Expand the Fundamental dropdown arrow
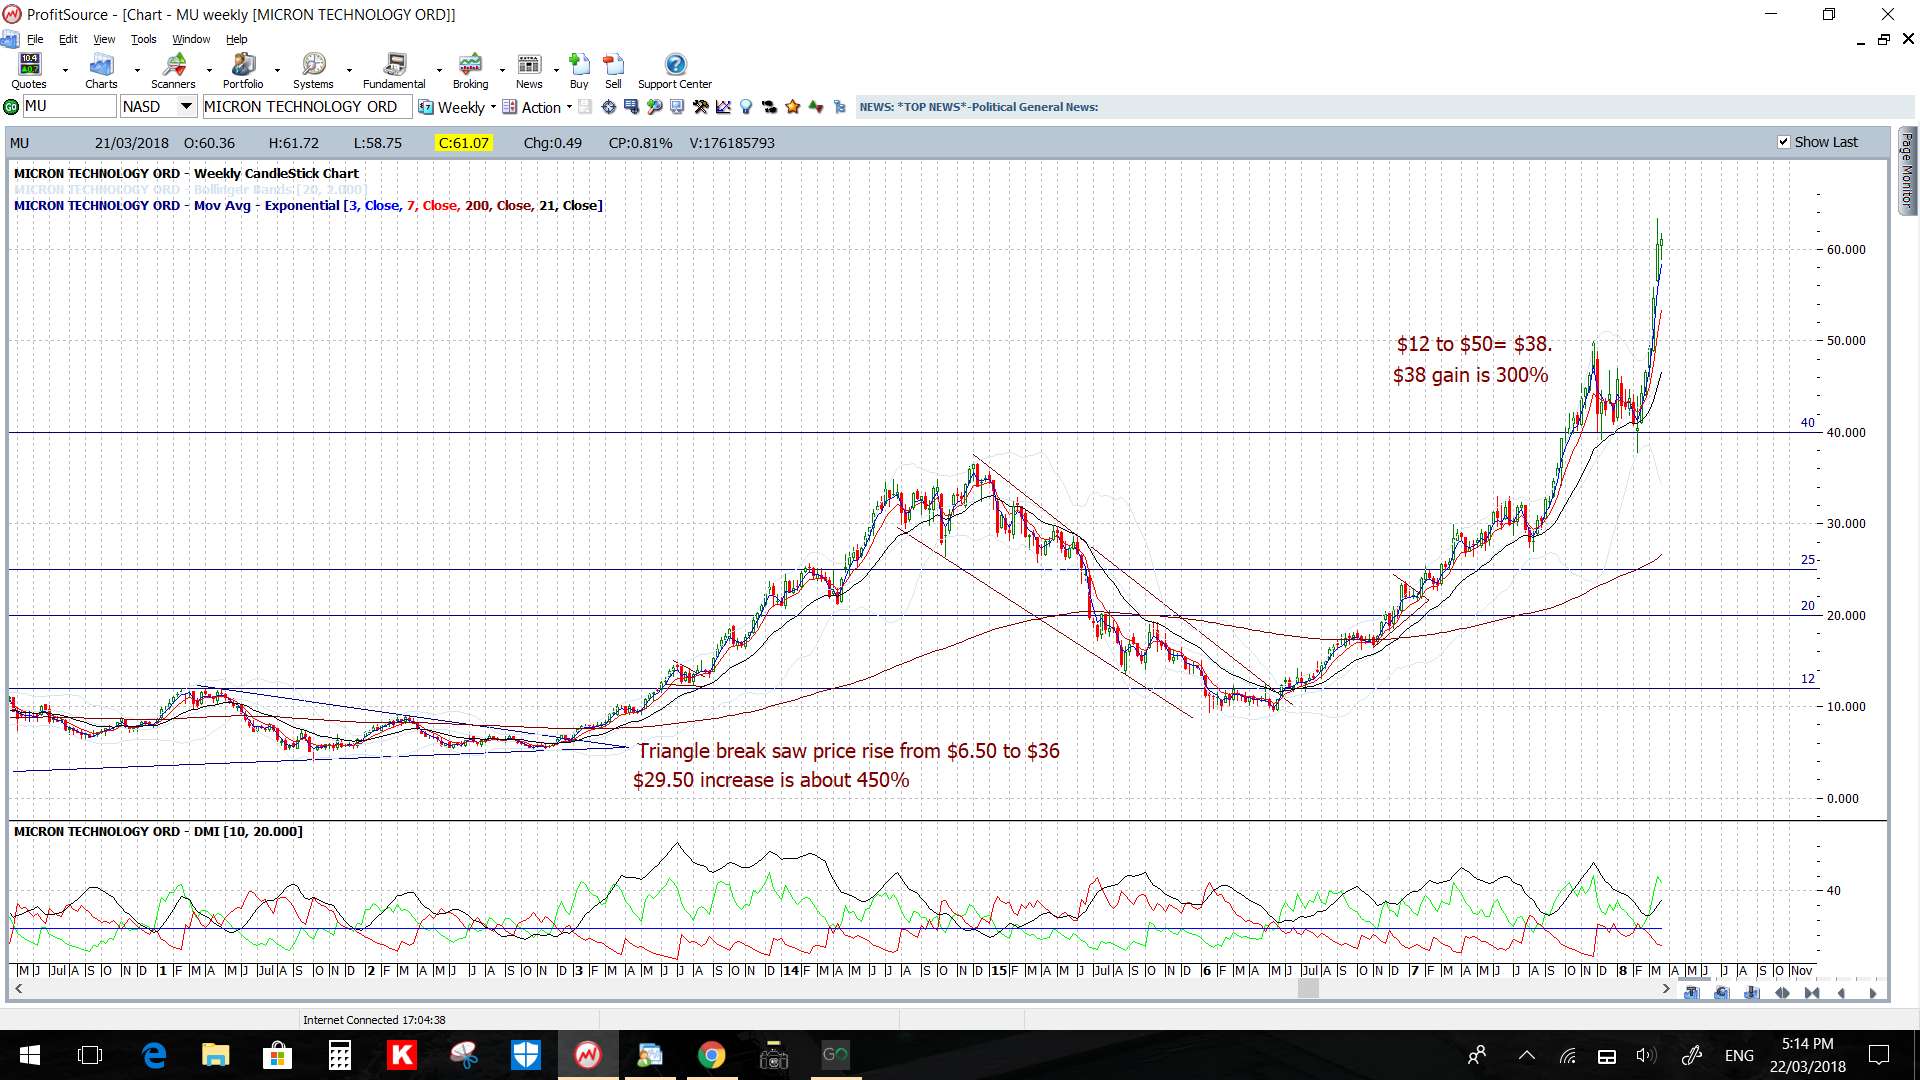This screenshot has width=1920, height=1080. pos(439,71)
